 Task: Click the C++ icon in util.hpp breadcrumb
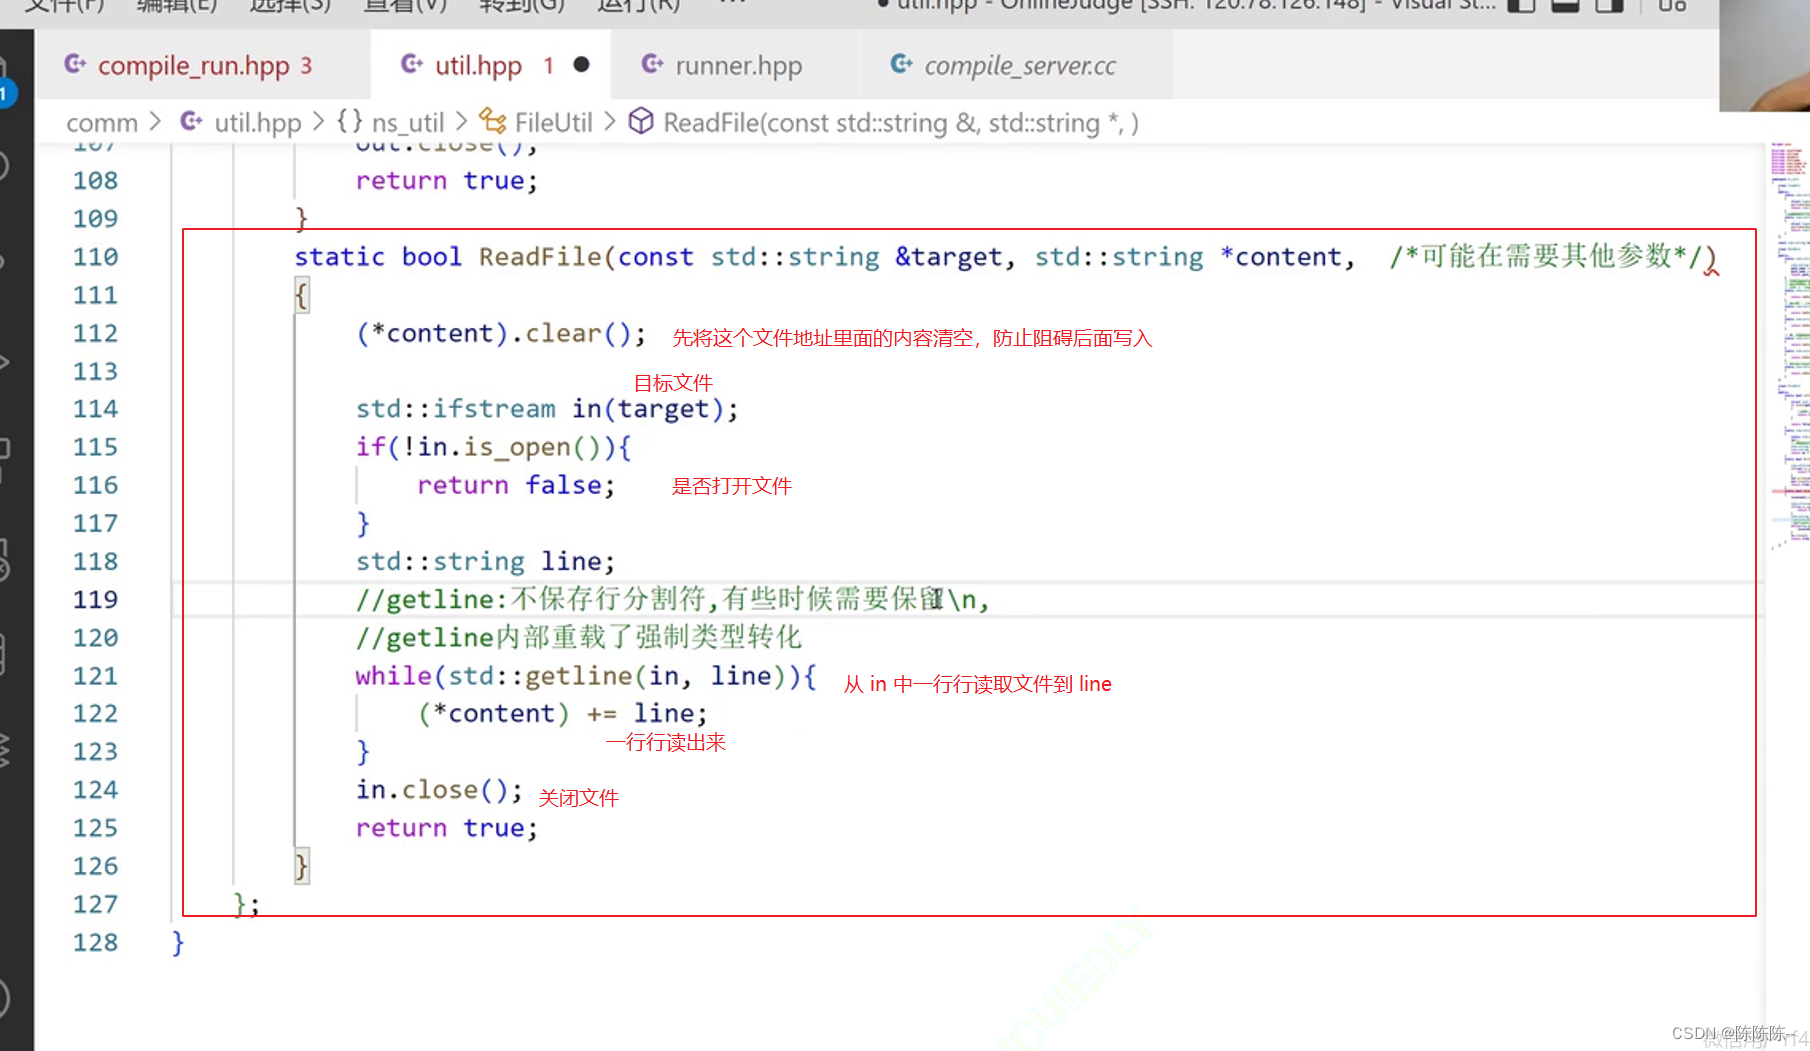tap(192, 122)
